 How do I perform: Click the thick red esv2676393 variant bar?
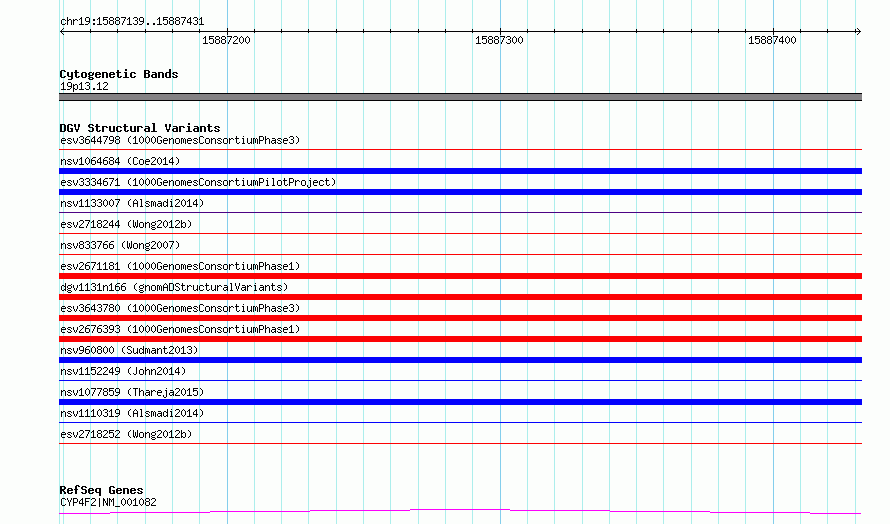coord(460,339)
